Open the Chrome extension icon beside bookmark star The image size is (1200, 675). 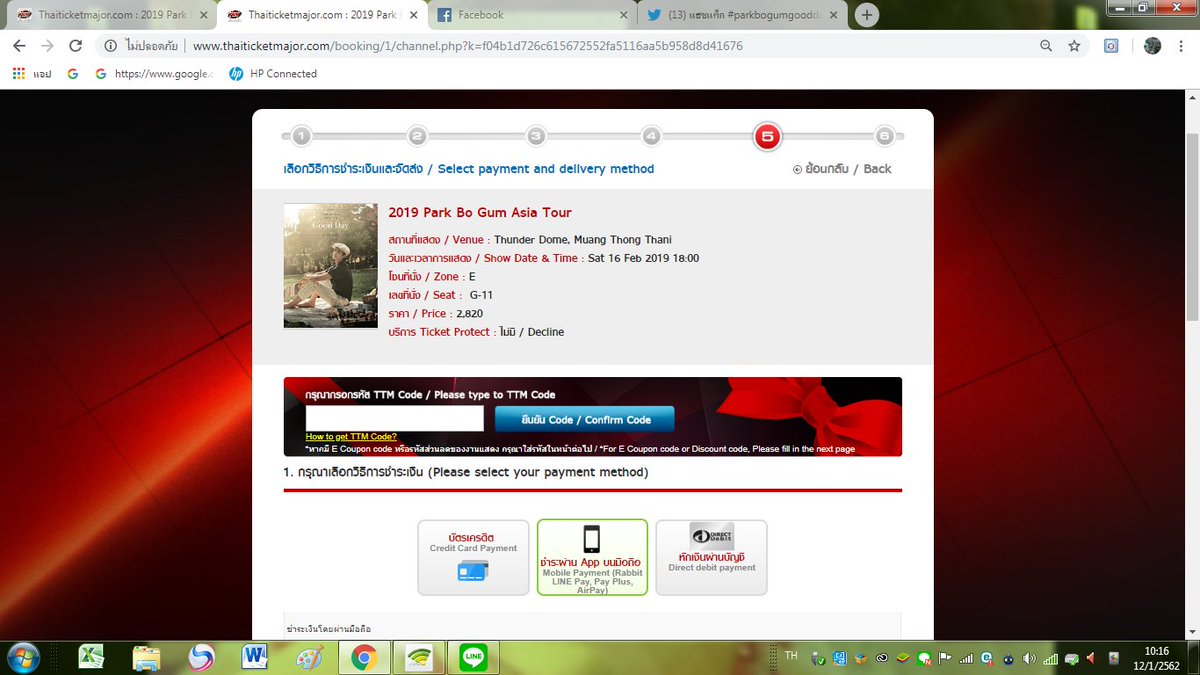1111,46
